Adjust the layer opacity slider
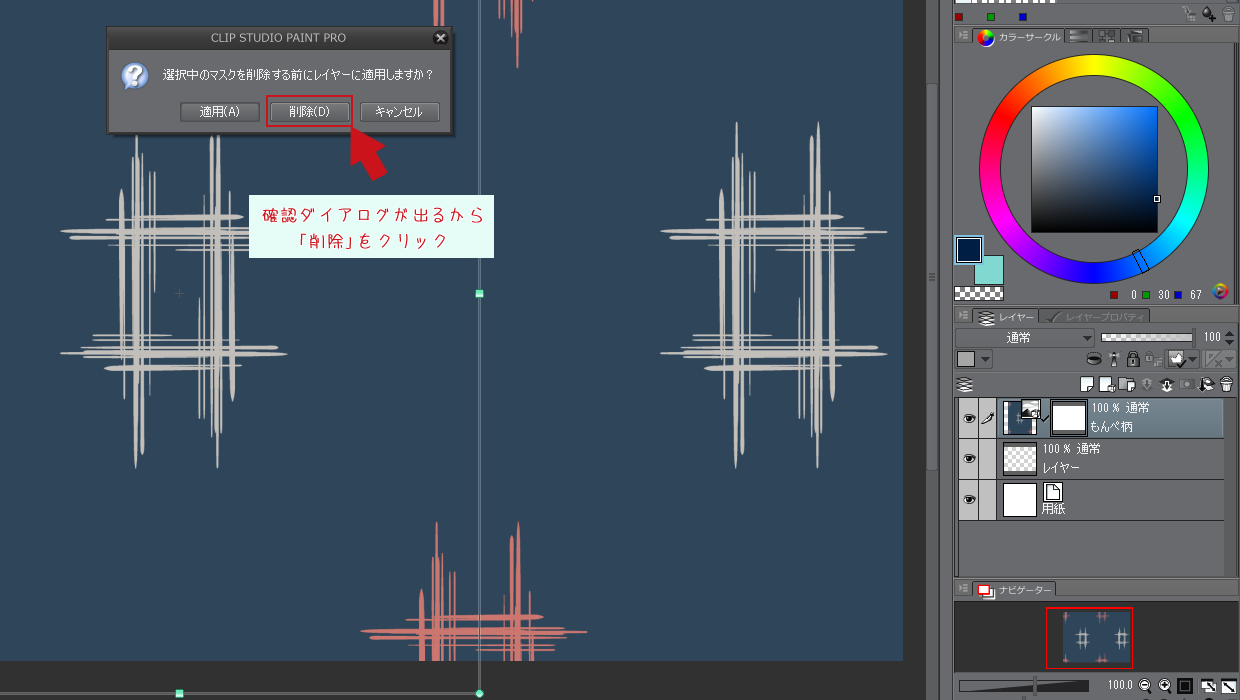Screen dimensions: 1240x700 [1147, 338]
